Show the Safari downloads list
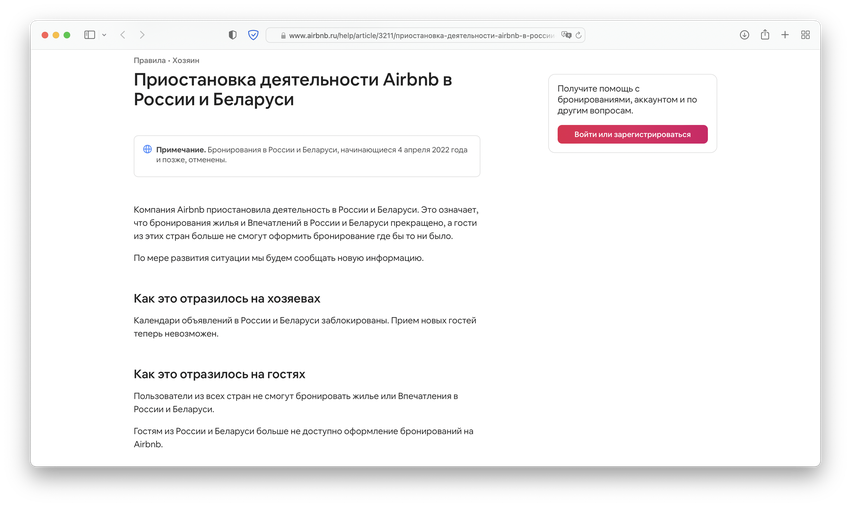 [744, 35]
